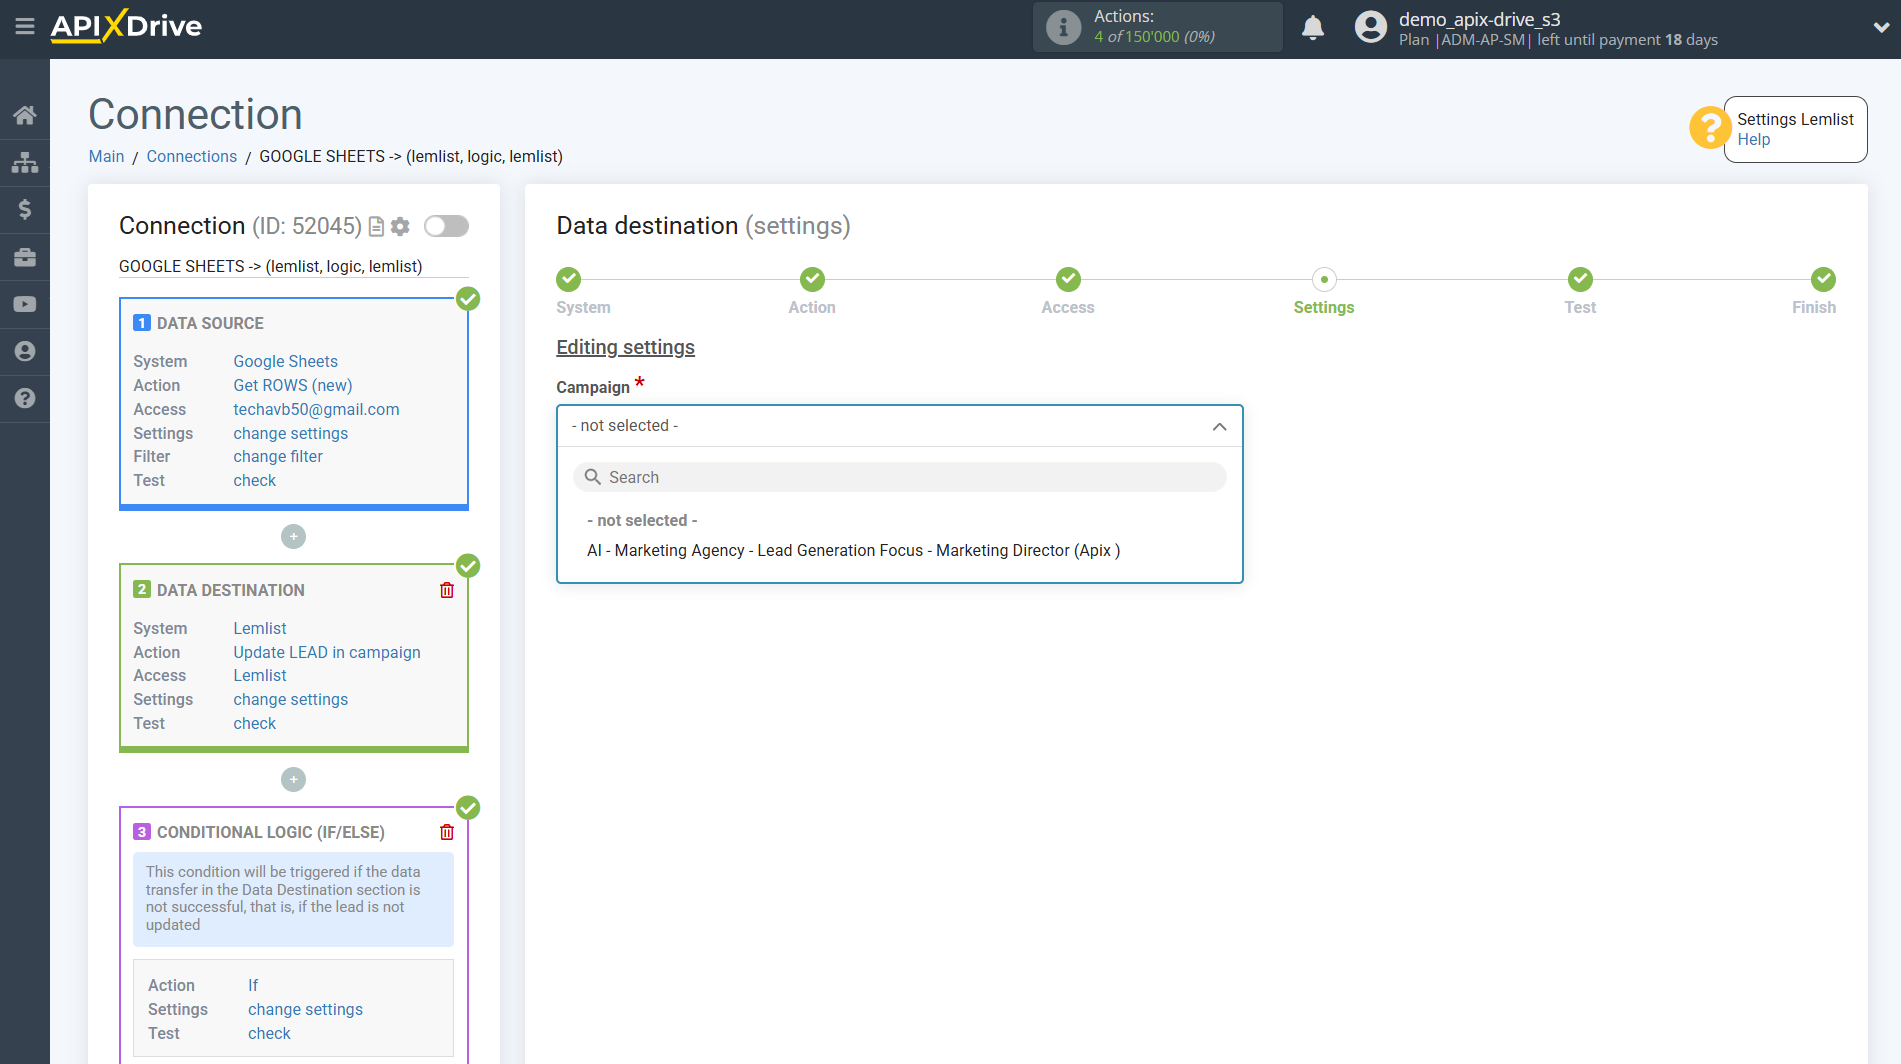Click the campaign Search field
The height and width of the screenshot is (1064, 1901).
coord(899,477)
